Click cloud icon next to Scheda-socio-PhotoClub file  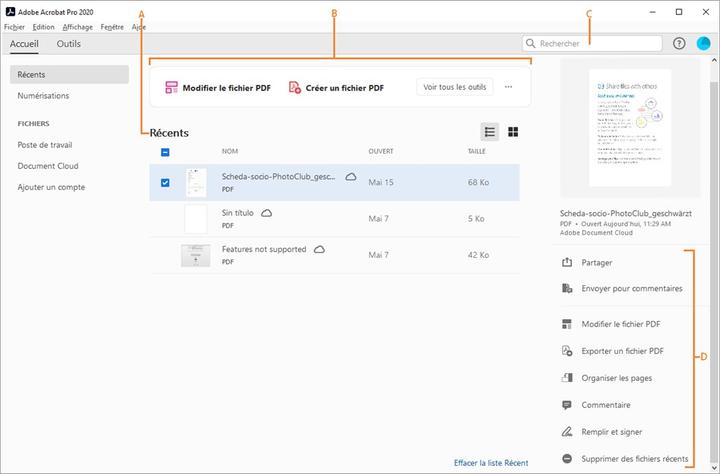point(351,177)
